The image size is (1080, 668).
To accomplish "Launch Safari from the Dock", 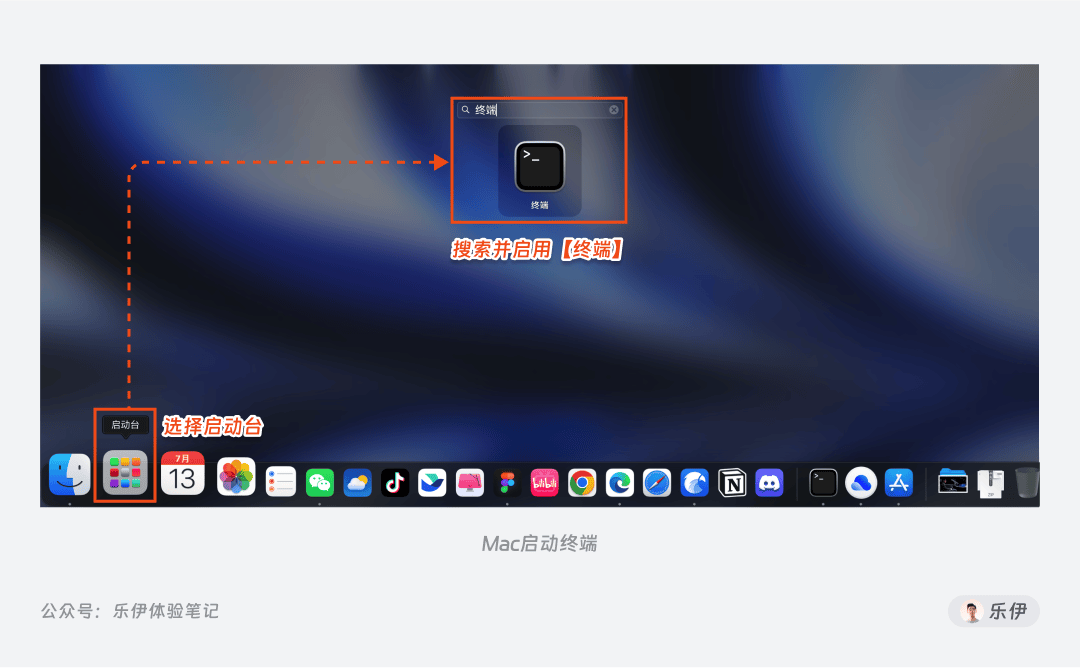I will [657, 483].
